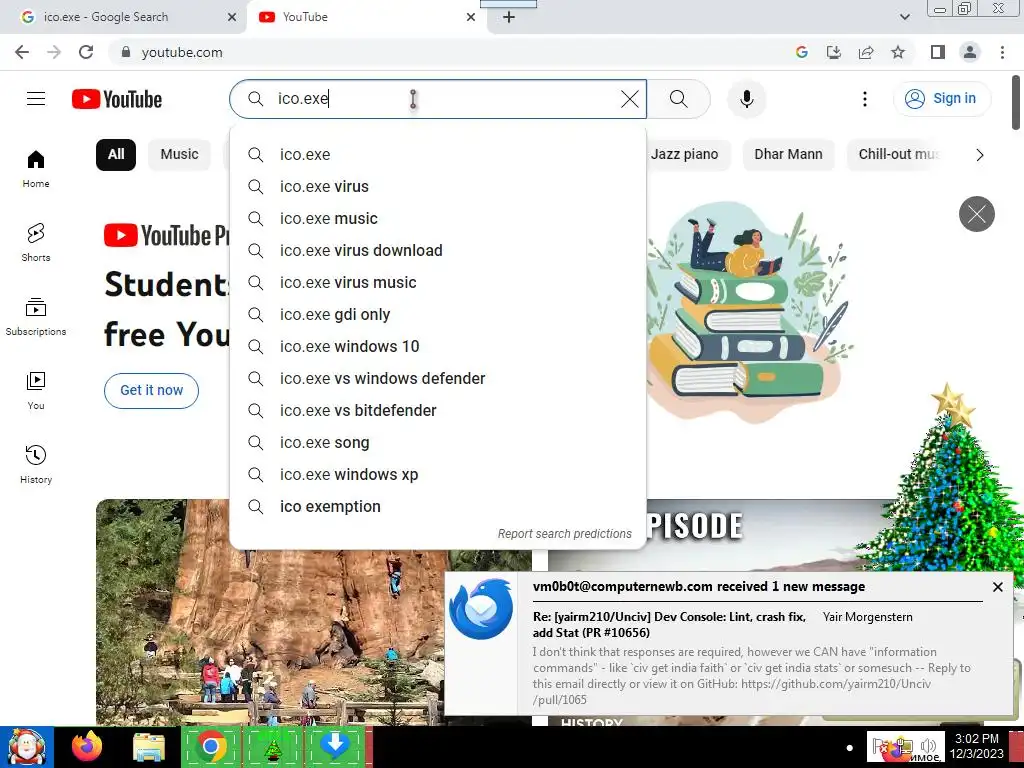1024x768 pixels.
Task: Choose suggestion 'ico.exe virus music'
Action: click(438, 283)
